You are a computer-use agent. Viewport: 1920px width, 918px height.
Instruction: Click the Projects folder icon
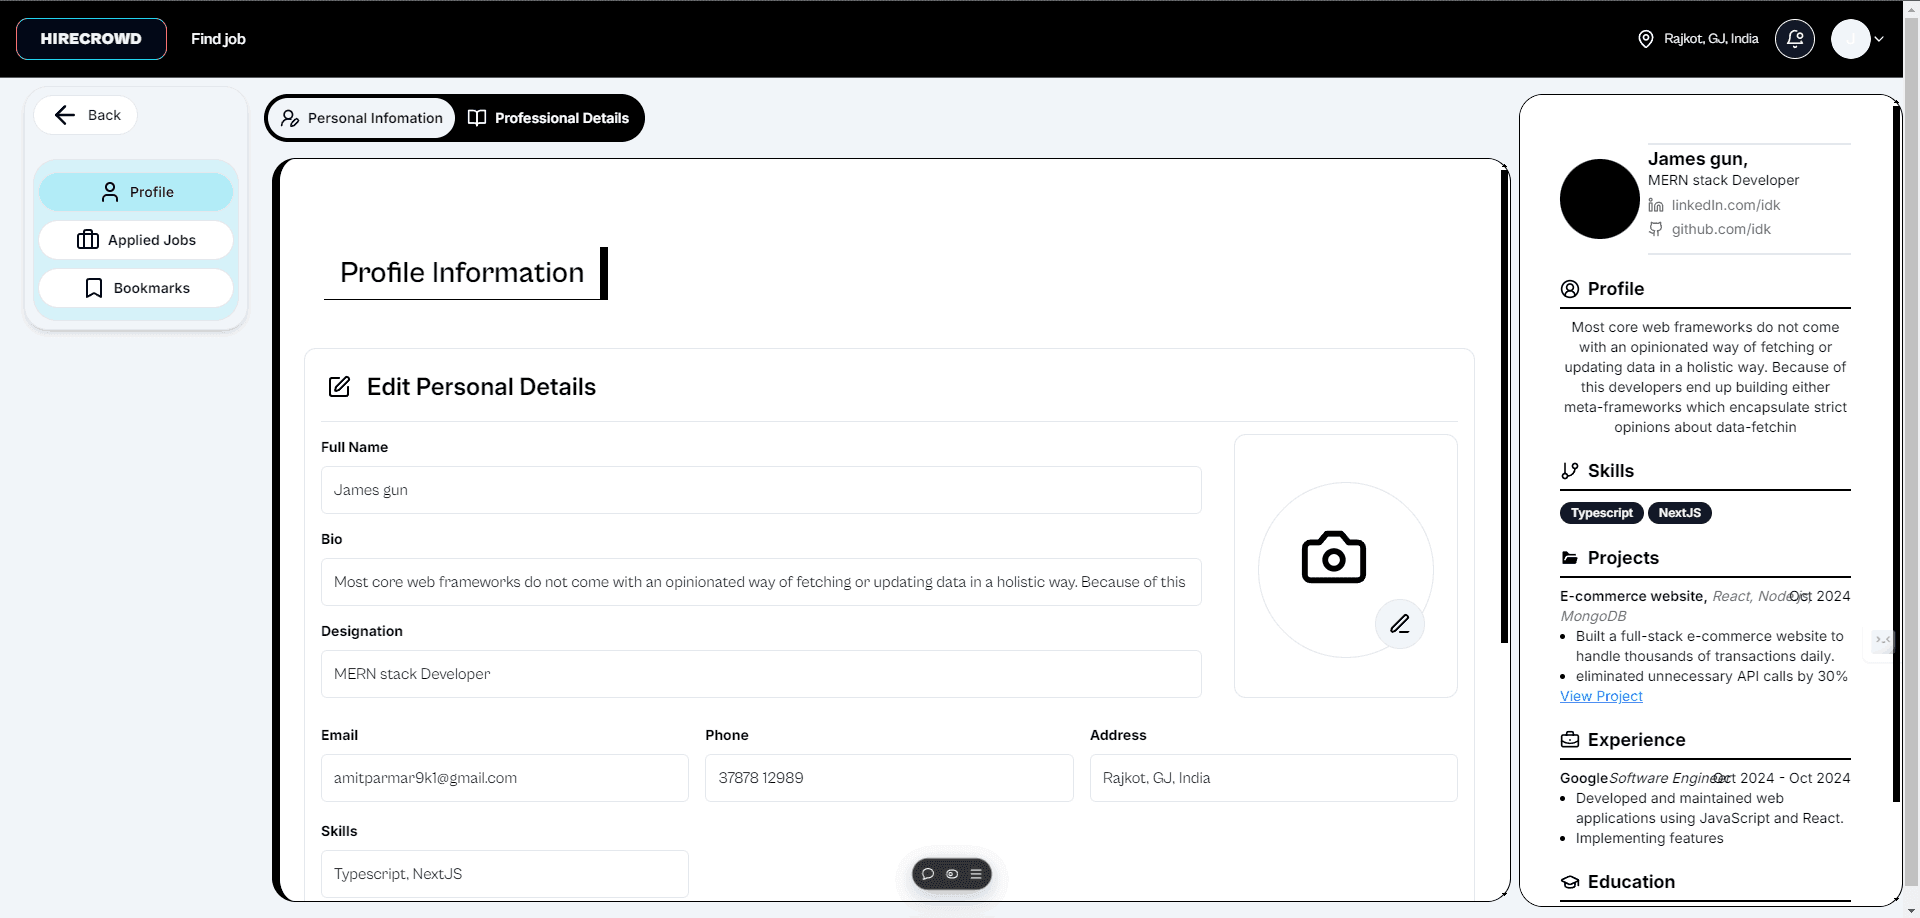pyautogui.click(x=1570, y=558)
